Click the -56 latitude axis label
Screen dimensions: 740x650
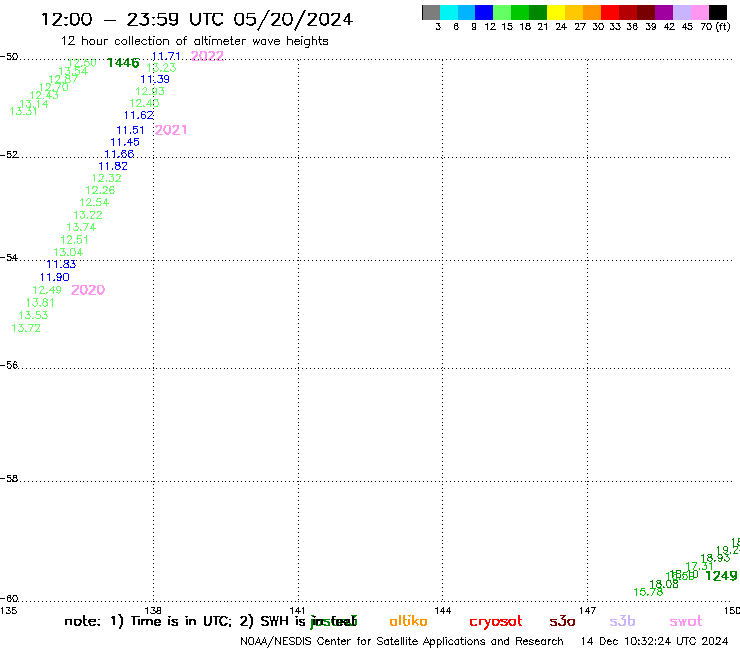(x=9, y=365)
